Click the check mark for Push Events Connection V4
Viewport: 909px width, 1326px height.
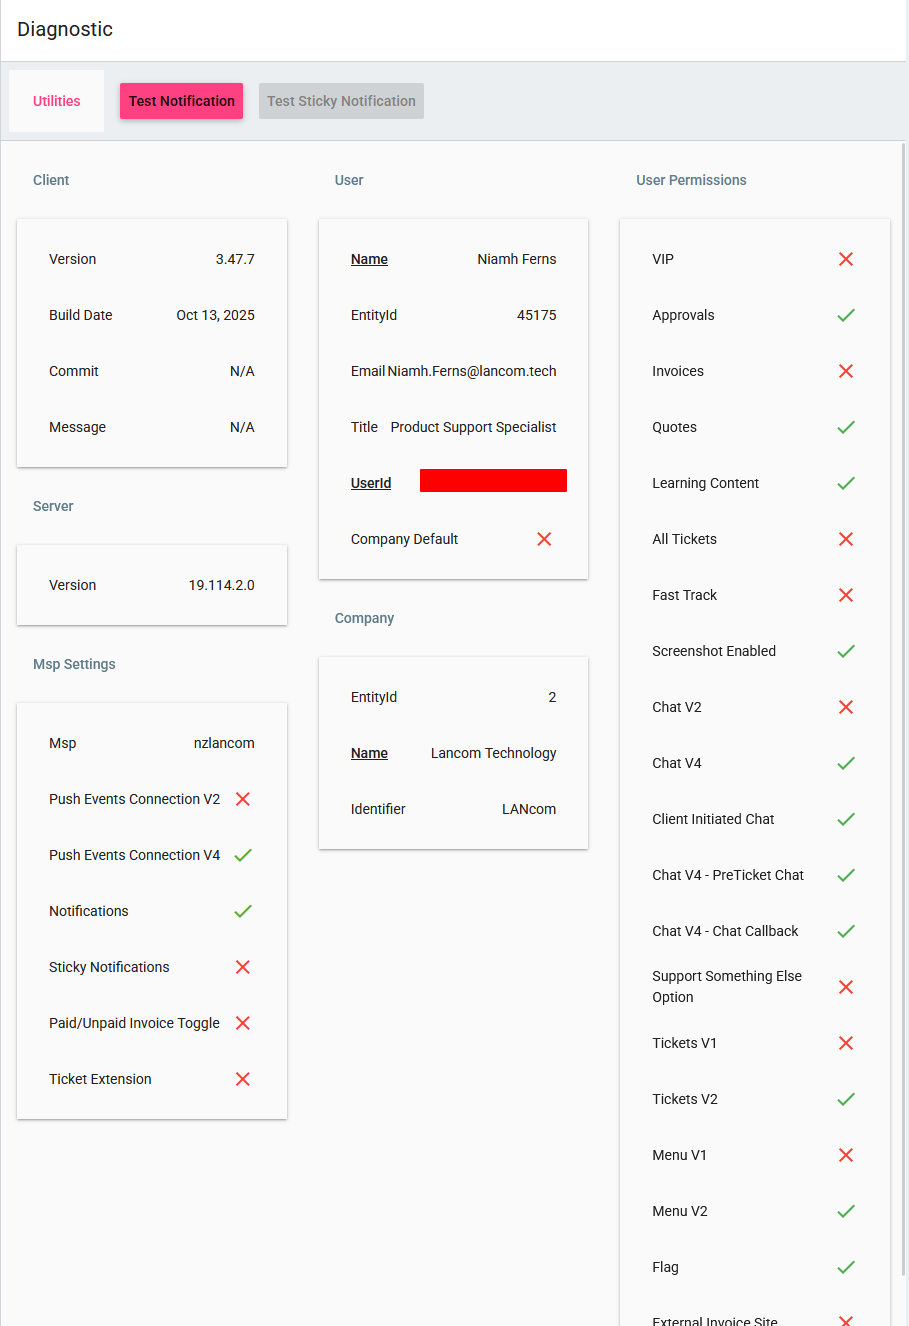point(243,855)
